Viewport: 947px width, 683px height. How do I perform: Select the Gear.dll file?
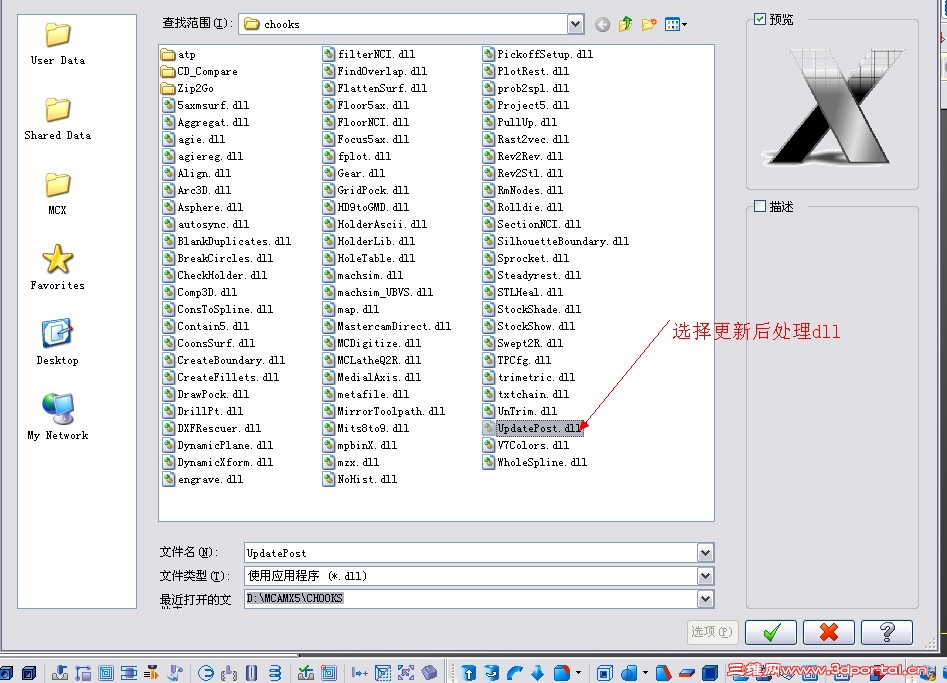pyautogui.click(x=355, y=173)
